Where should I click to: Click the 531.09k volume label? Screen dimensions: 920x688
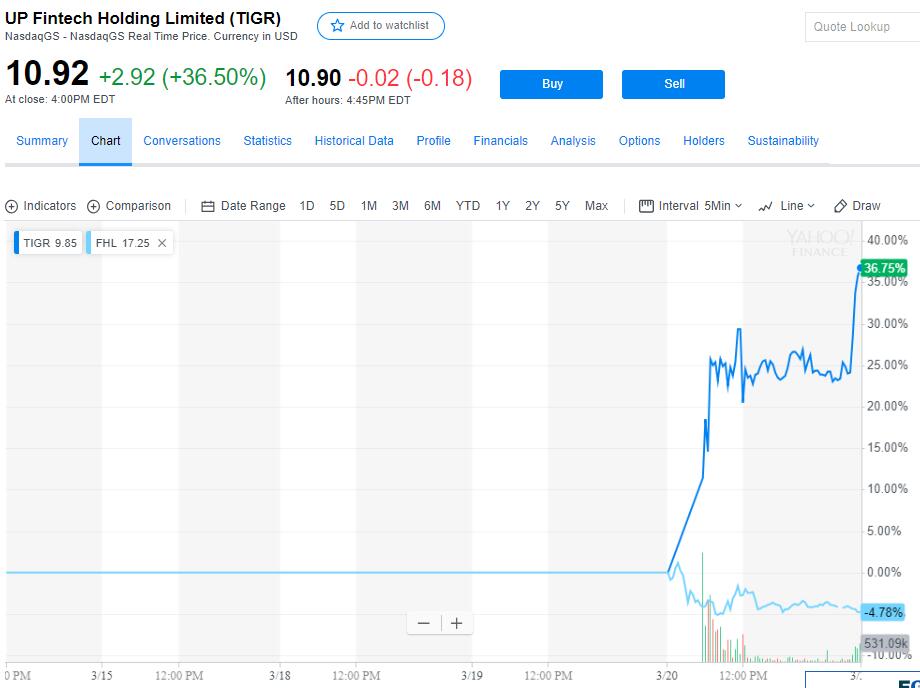coord(885,643)
